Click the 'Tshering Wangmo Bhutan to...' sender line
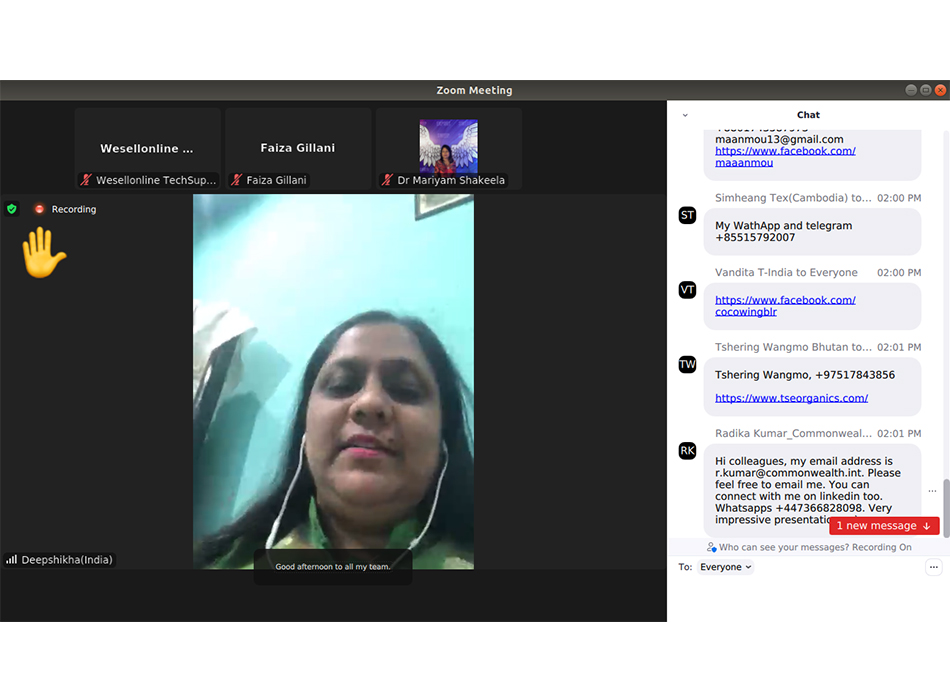 tap(792, 347)
